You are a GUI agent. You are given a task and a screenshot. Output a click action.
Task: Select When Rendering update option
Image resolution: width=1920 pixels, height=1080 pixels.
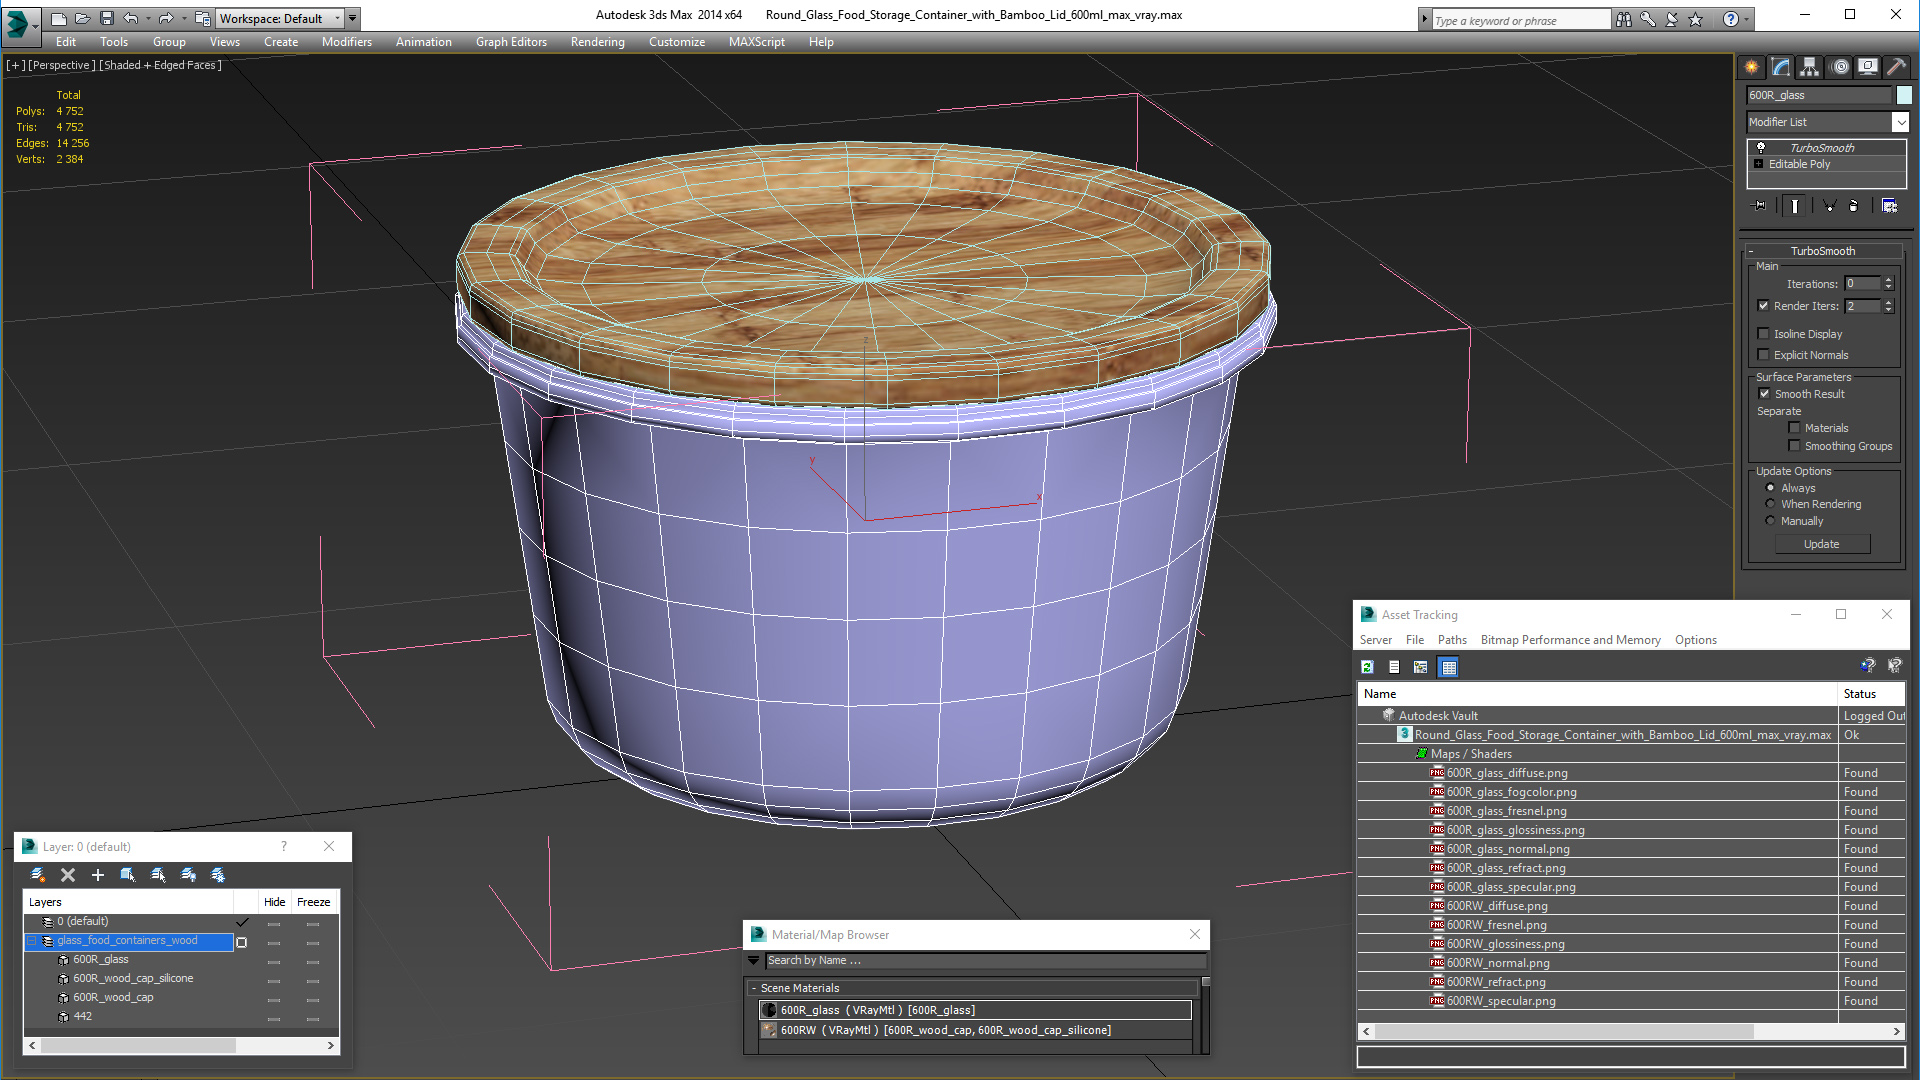point(1770,504)
